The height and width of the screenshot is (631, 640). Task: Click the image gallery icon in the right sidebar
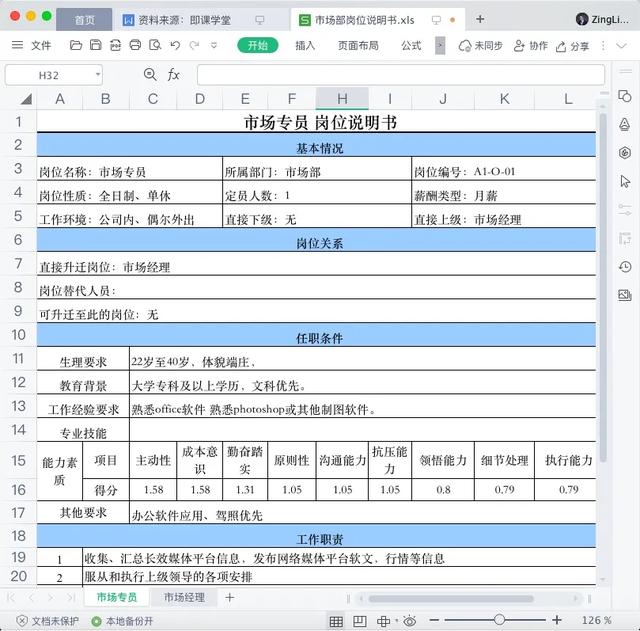624,295
